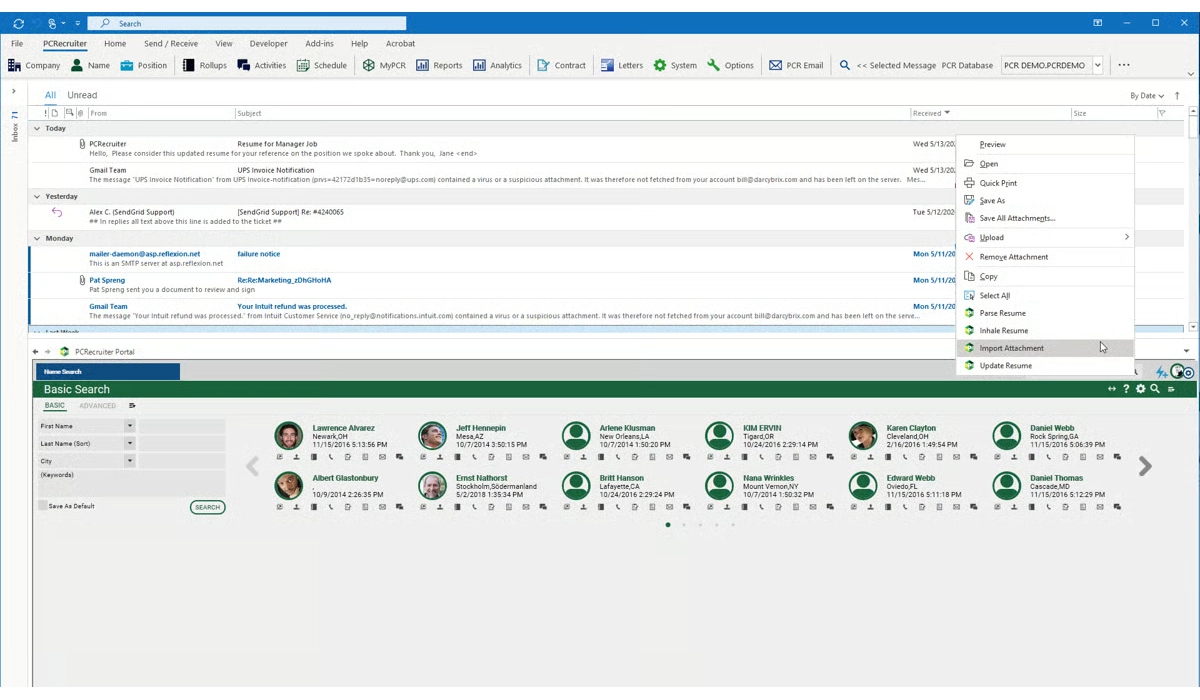The width and height of the screenshot is (1200, 700).
Task: Open Rollups from the ribbon
Action: tap(205, 65)
